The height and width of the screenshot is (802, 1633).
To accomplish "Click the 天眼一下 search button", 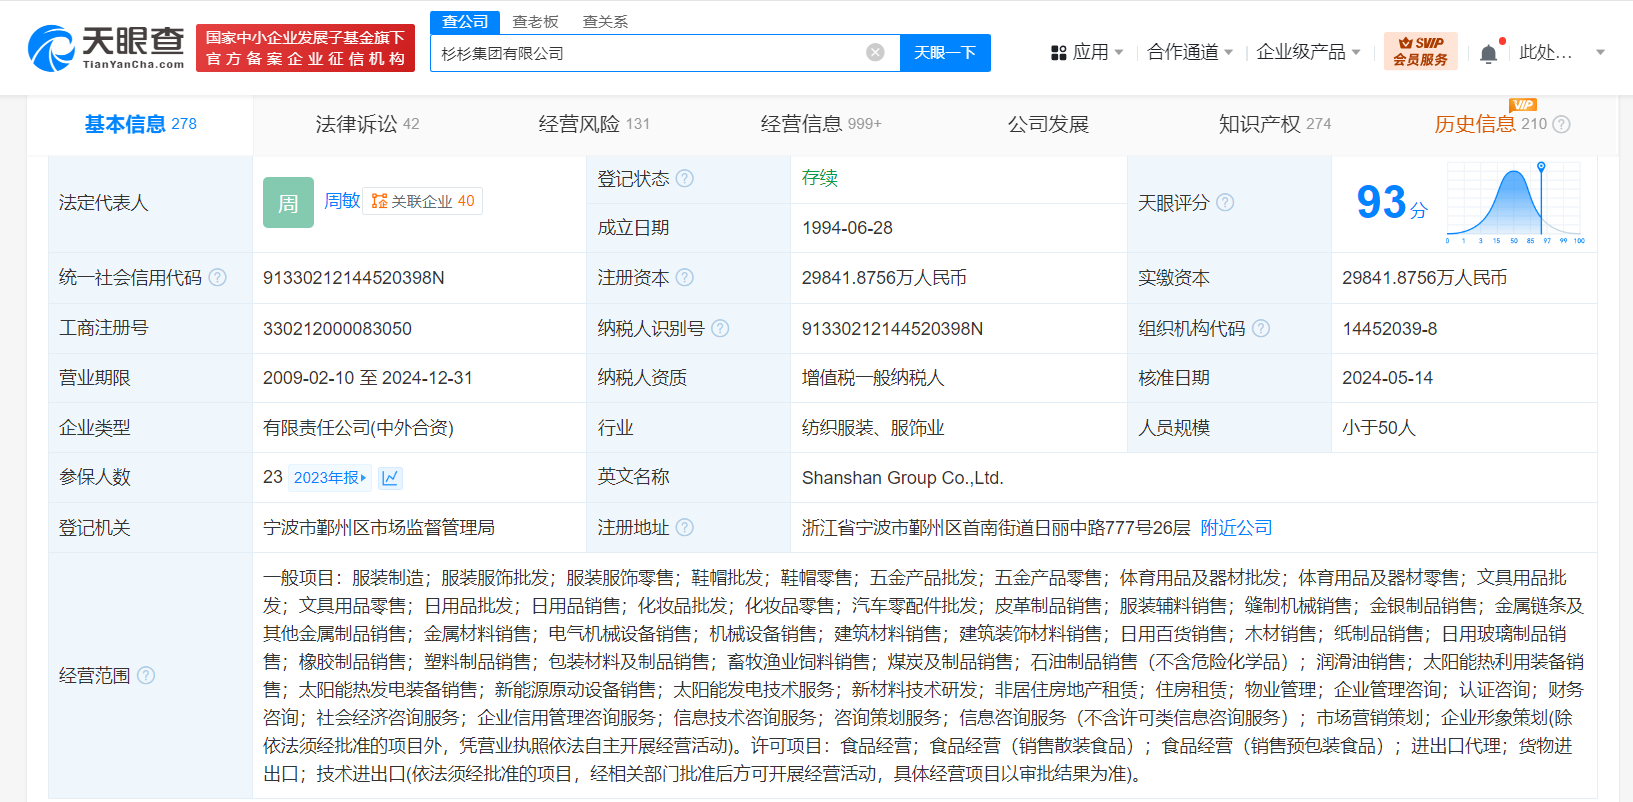I will click(945, 53).
